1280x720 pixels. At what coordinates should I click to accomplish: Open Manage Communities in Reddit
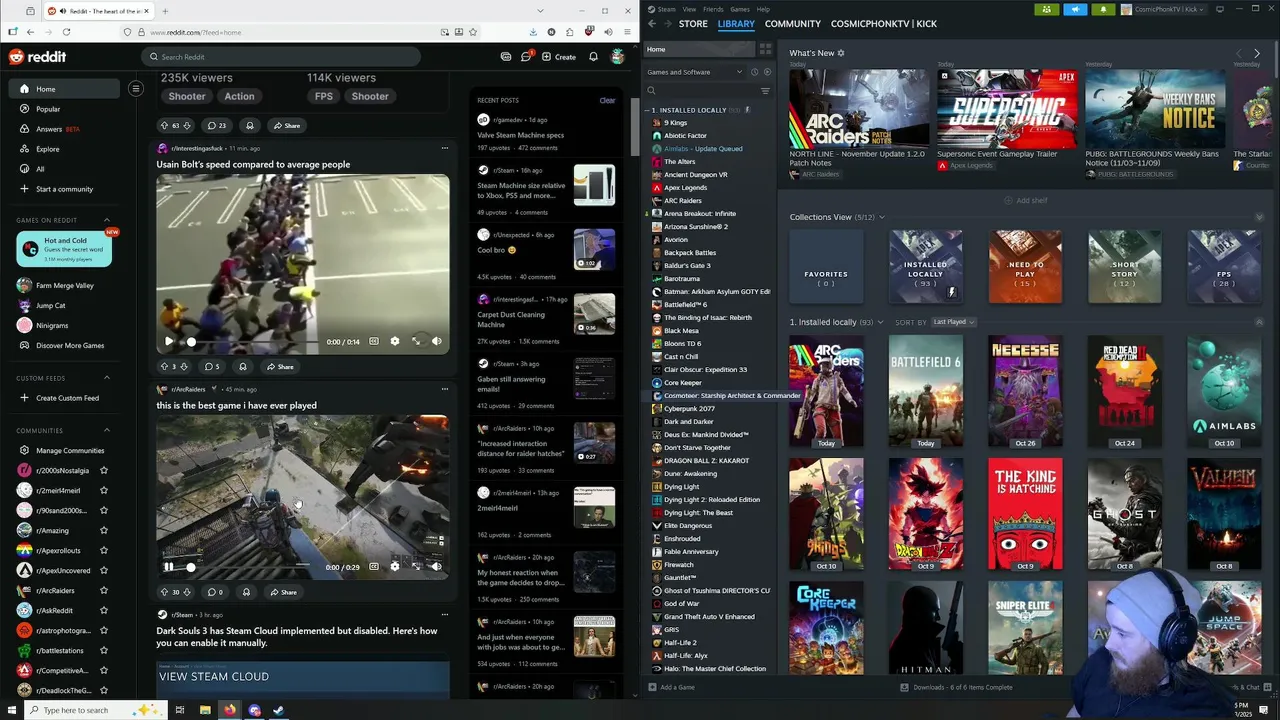tap(62, 451)
